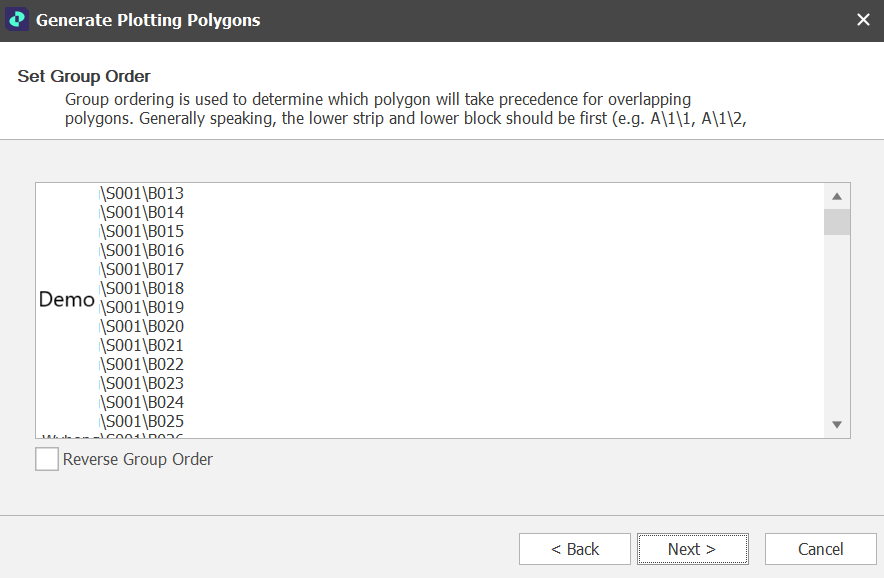
Task: Click the list scroll down arrow
Action: 837,425
